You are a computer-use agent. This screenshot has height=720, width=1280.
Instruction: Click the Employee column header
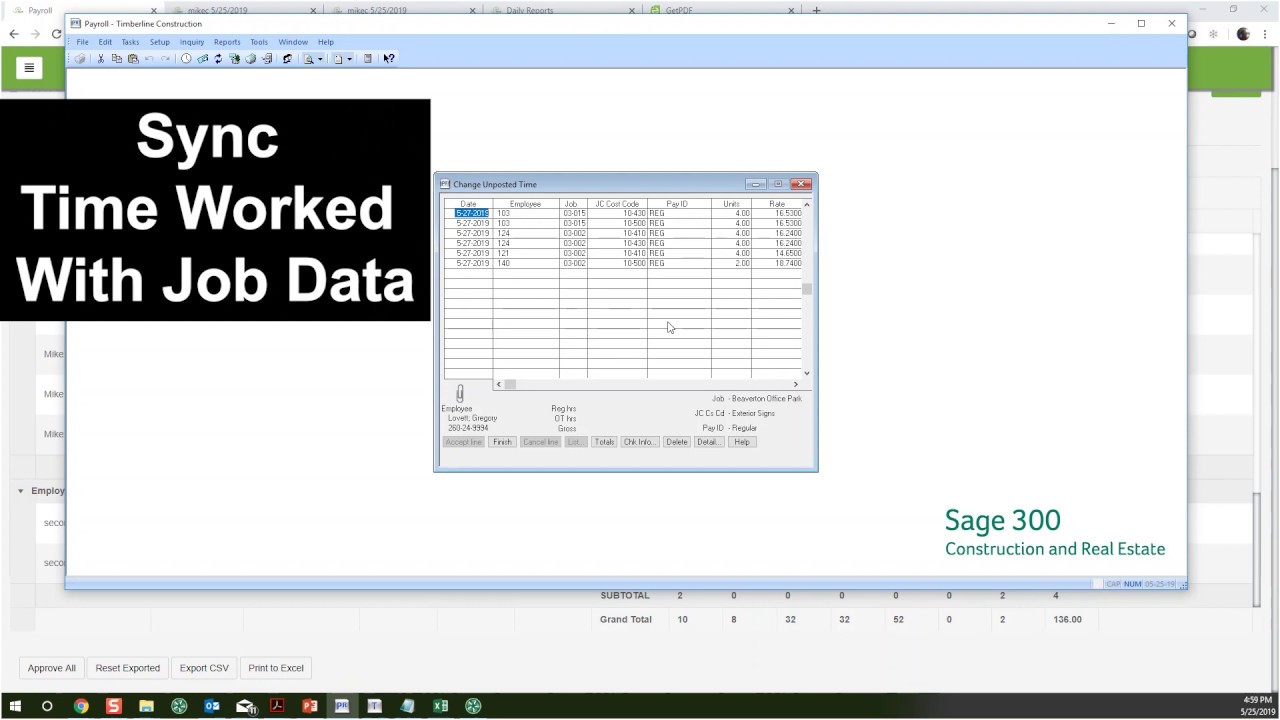click(525, 204)
